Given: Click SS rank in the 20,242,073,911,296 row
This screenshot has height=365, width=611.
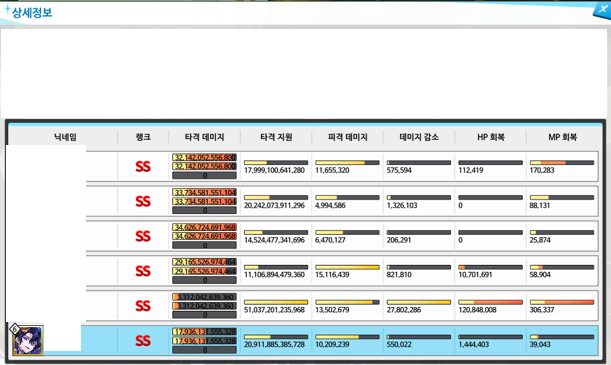Looking at the screenshot, I should click(143, 201).
